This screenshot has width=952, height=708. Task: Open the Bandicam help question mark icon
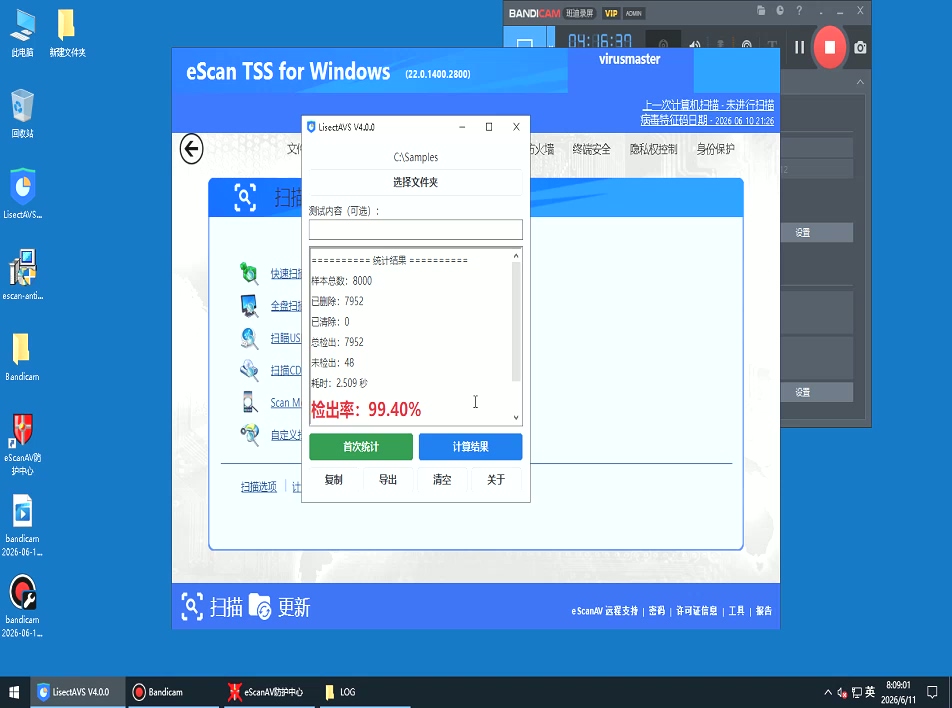click(x=799, y=10)
